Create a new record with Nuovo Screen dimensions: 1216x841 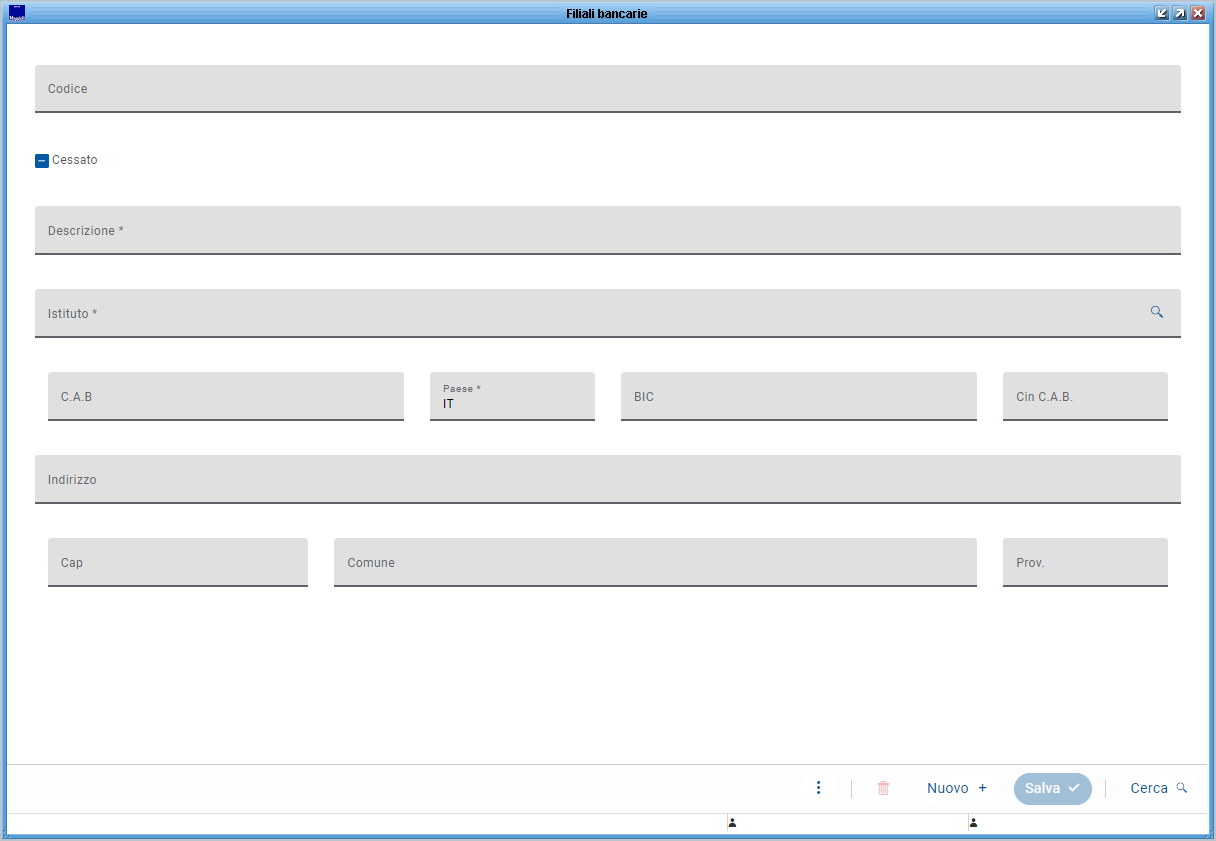pyautogui.click(x=957, y=788)
